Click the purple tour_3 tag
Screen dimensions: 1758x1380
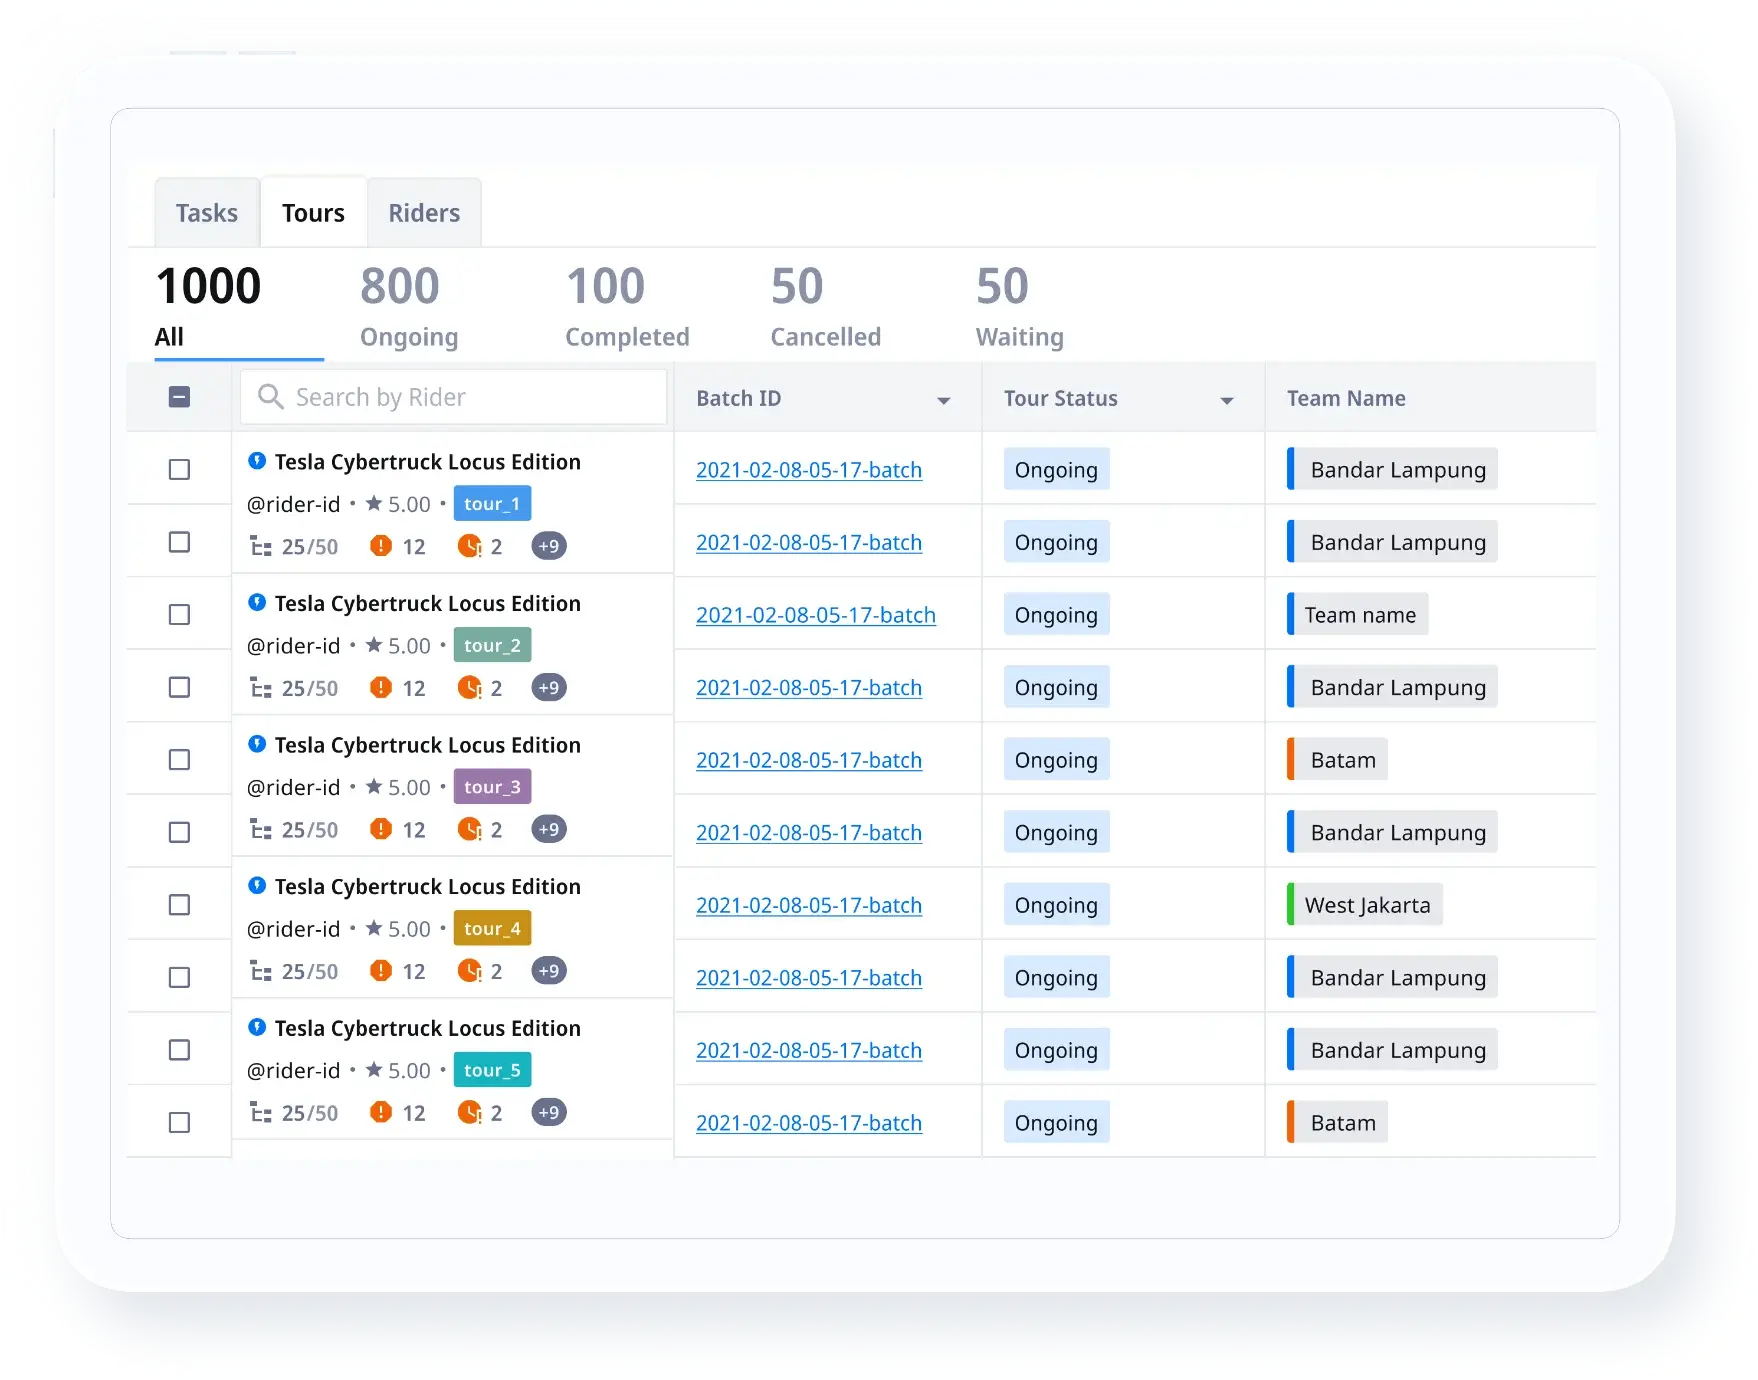[492, 787]
